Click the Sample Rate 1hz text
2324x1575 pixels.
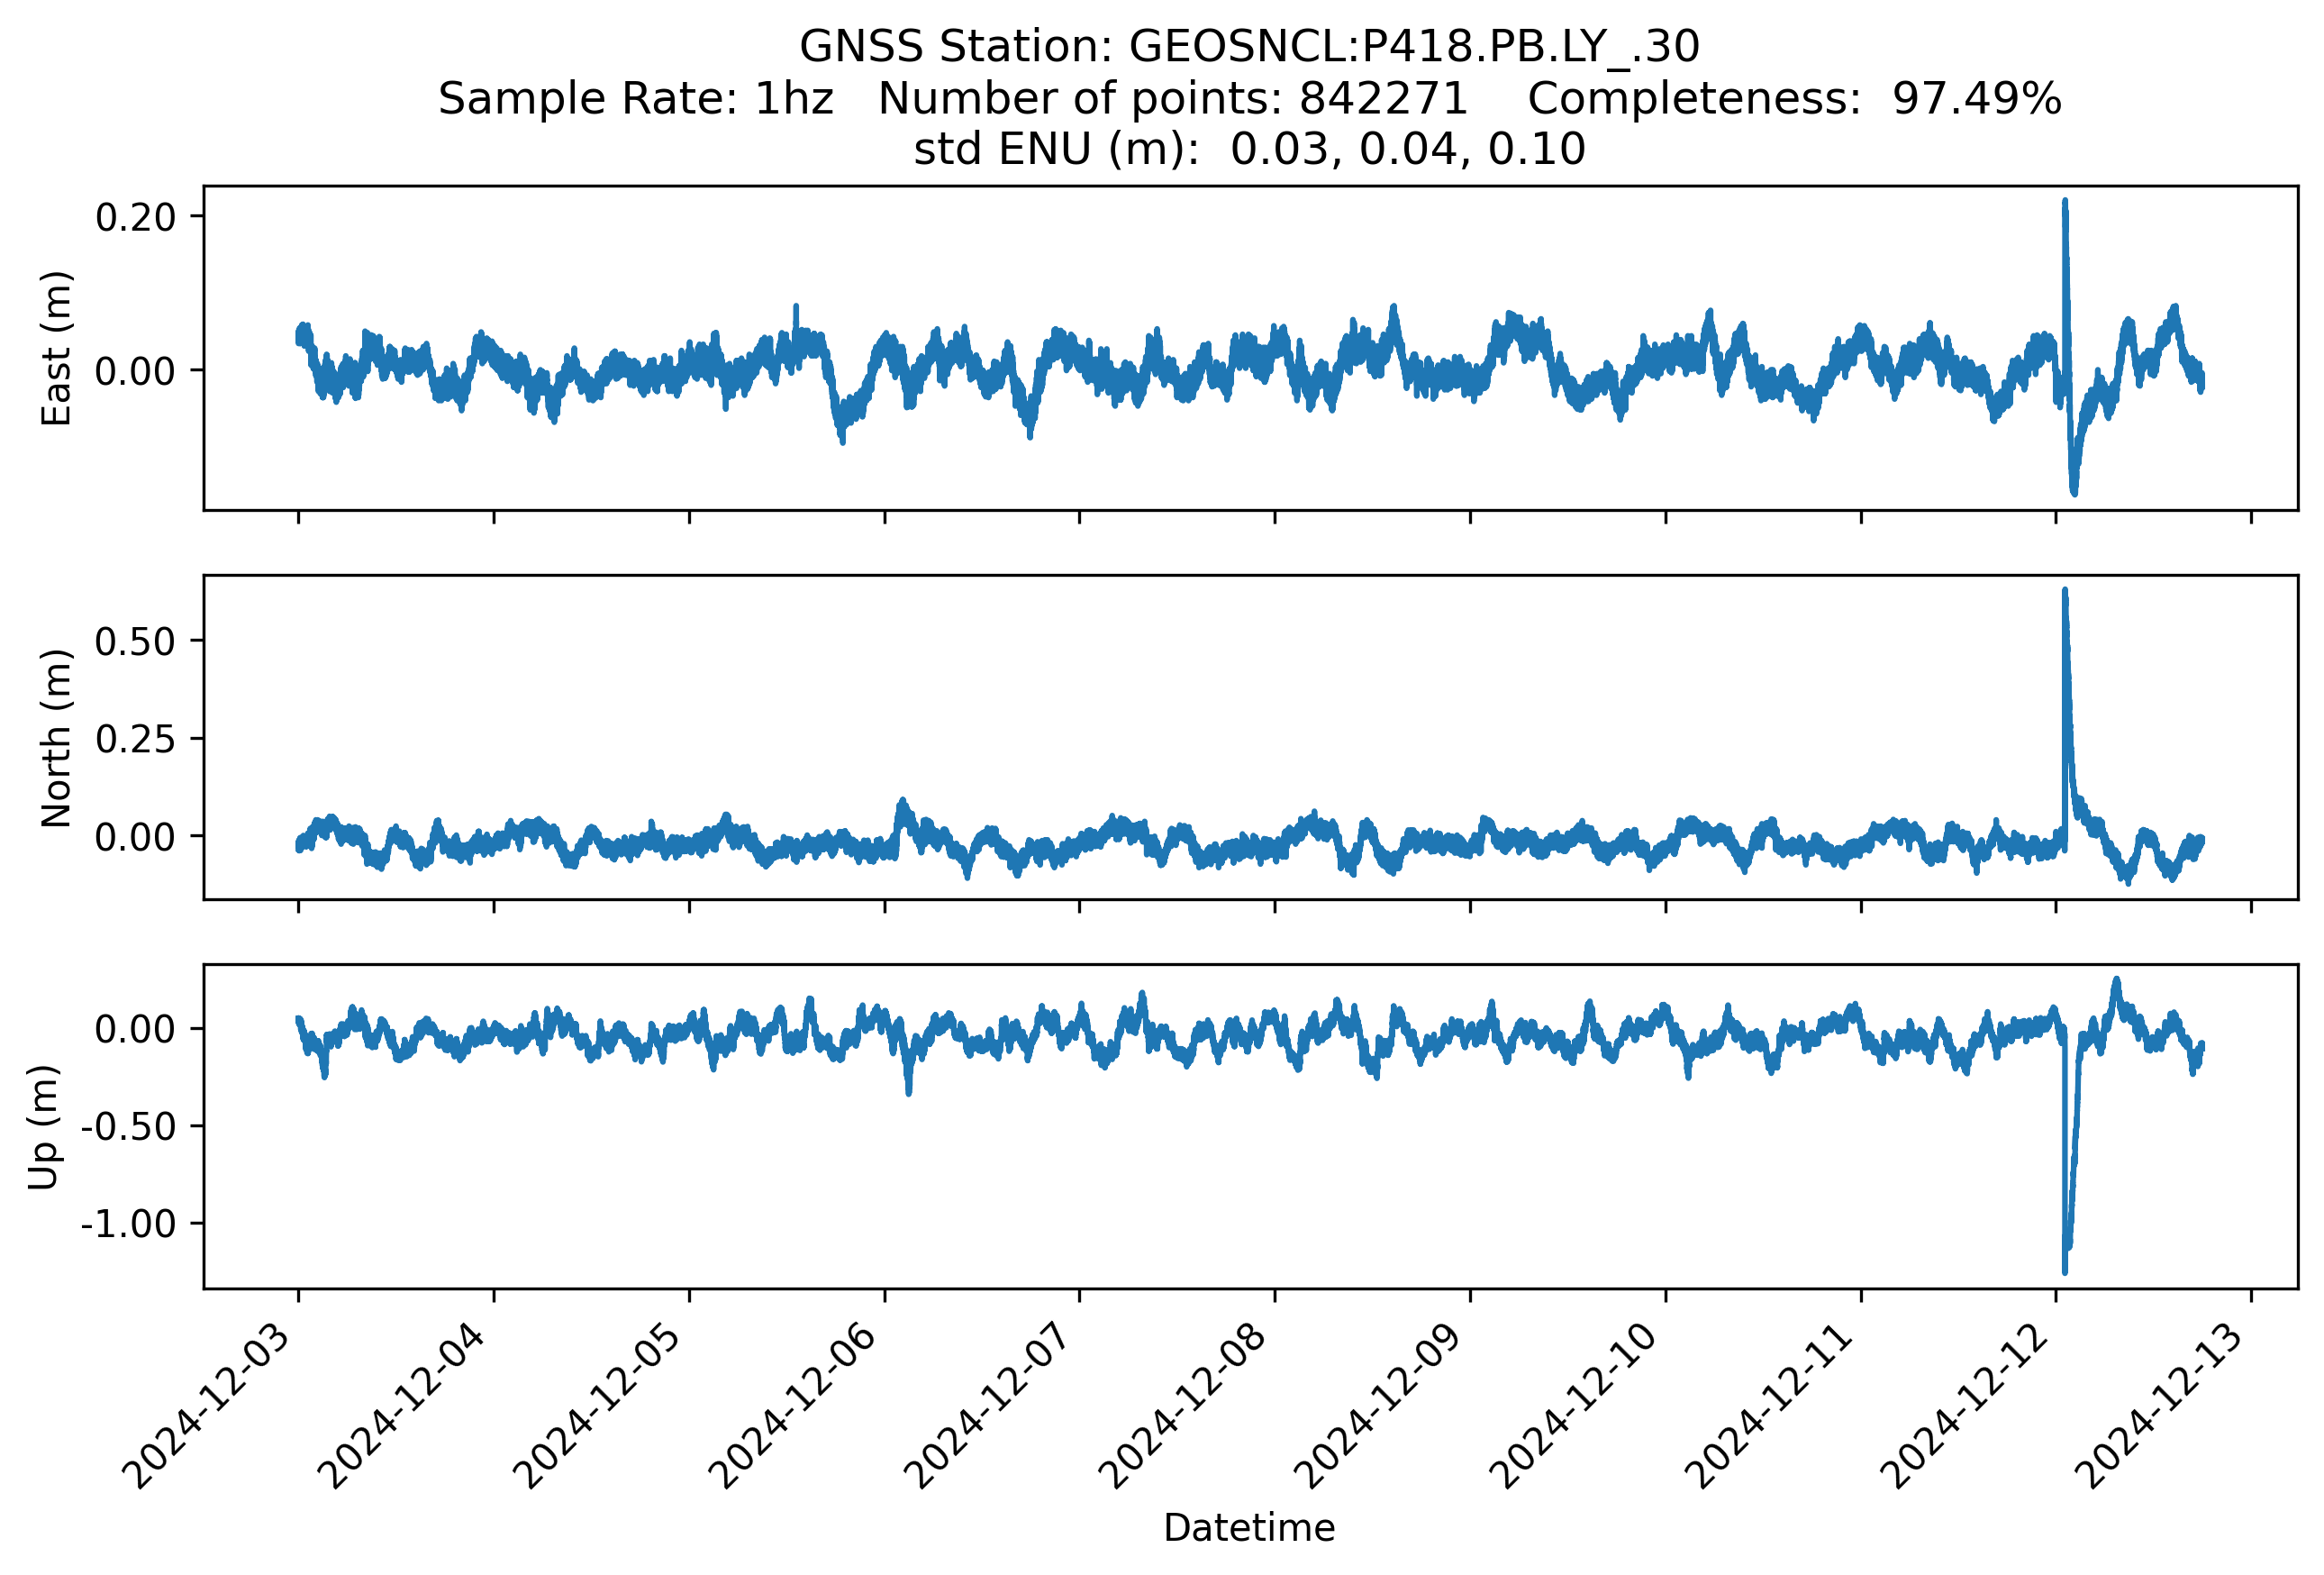pyautogui.click(x=635, y=99)
